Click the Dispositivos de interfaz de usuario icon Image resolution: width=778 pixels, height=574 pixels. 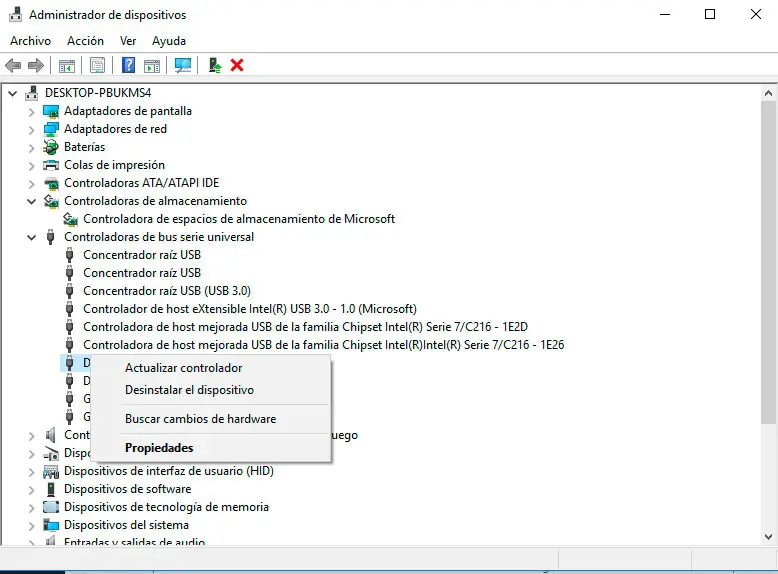[x=51, y=471]
